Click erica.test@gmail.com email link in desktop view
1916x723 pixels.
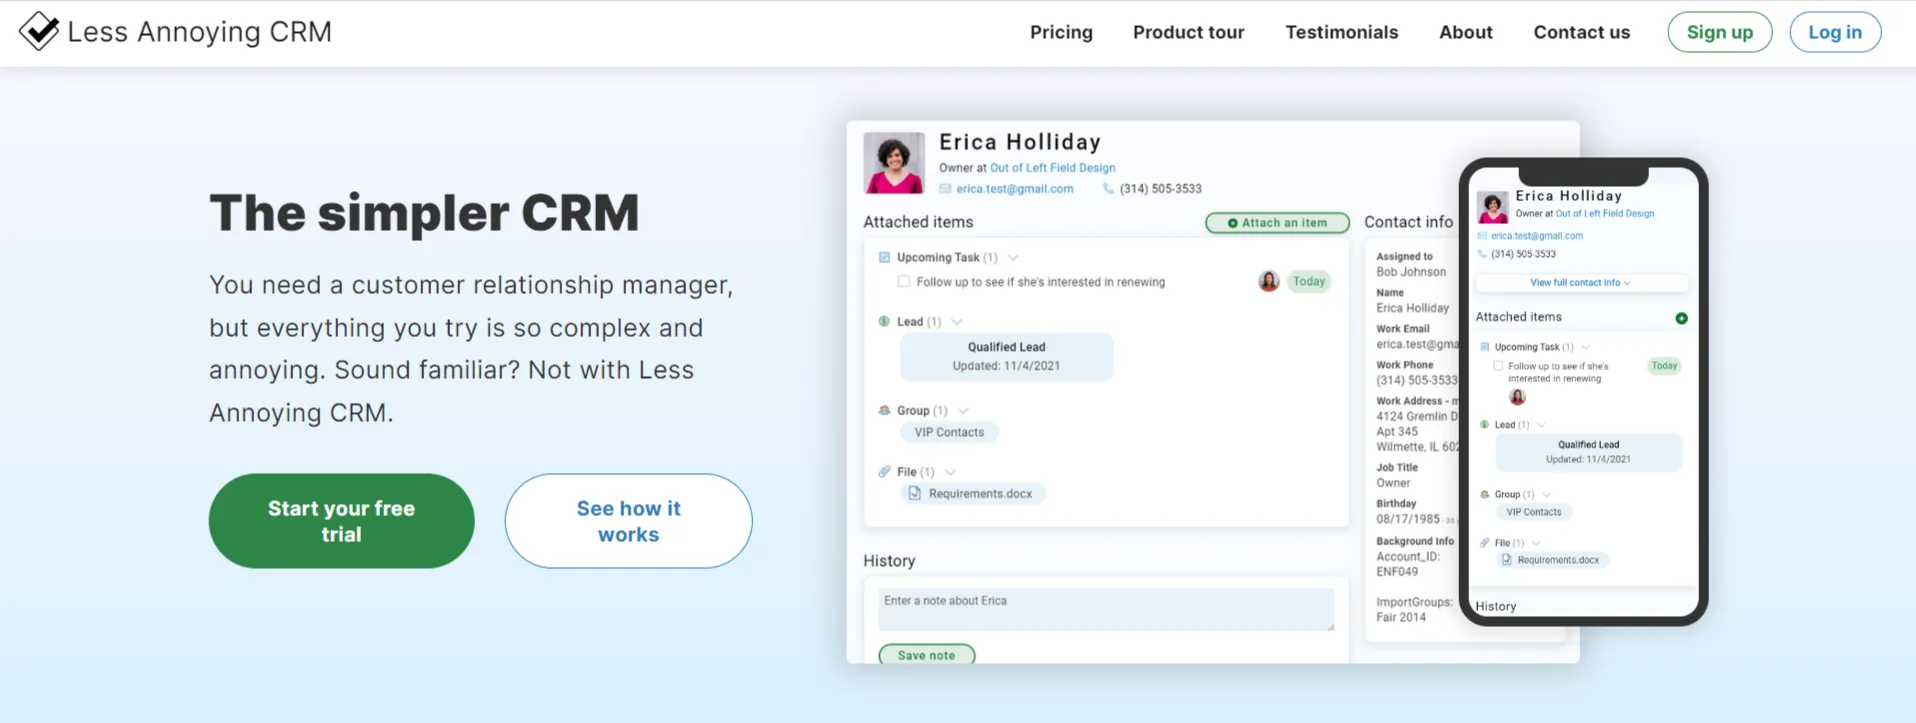point(1014,189)
